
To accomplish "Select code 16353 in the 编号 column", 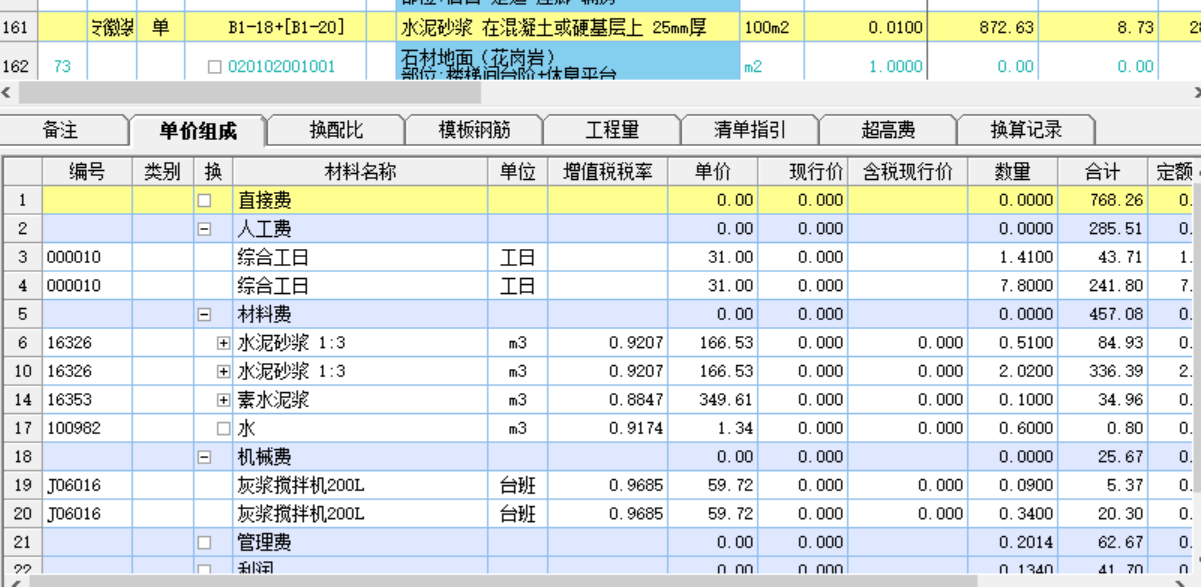I will click(87, 400).
